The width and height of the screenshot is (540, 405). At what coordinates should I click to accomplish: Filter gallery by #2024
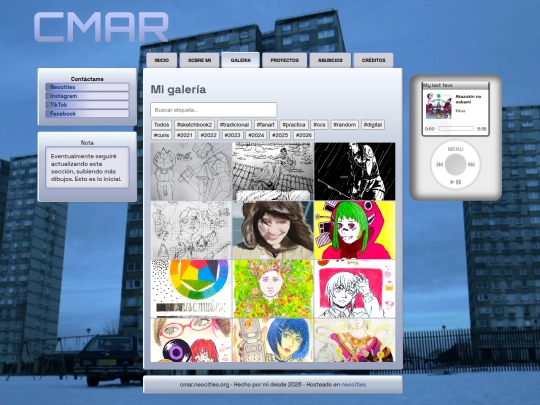coord(256,135)
